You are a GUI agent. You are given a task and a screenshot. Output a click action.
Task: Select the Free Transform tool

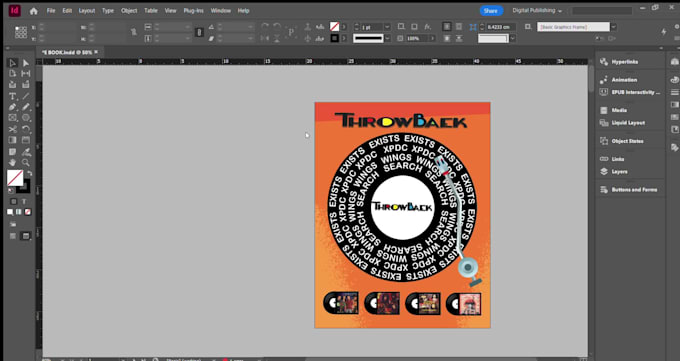click(x=26, y=129)
